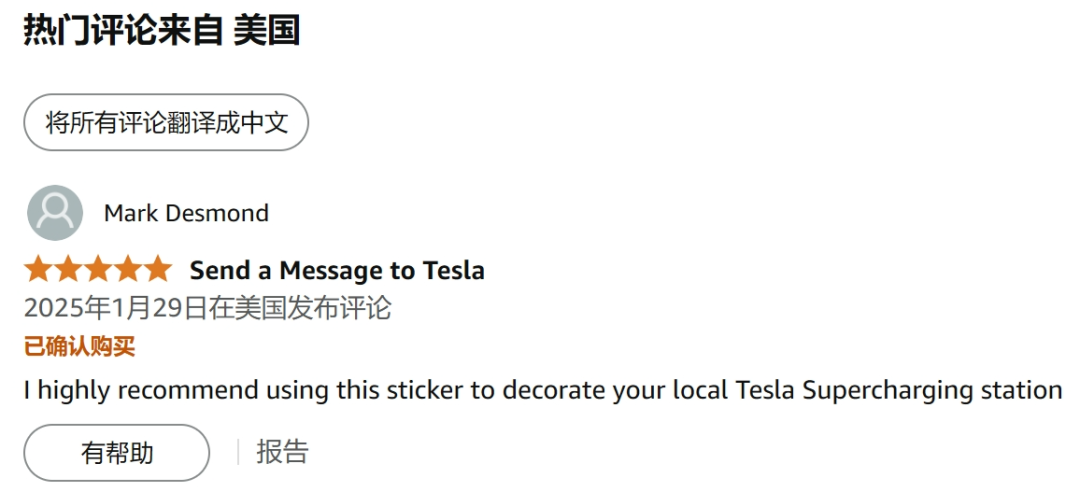Image resolution: width=1080 pixels, height=492 pixels.
Task: Click the 在美国发布评论 text after the date
Action: [x=300, y=308]
